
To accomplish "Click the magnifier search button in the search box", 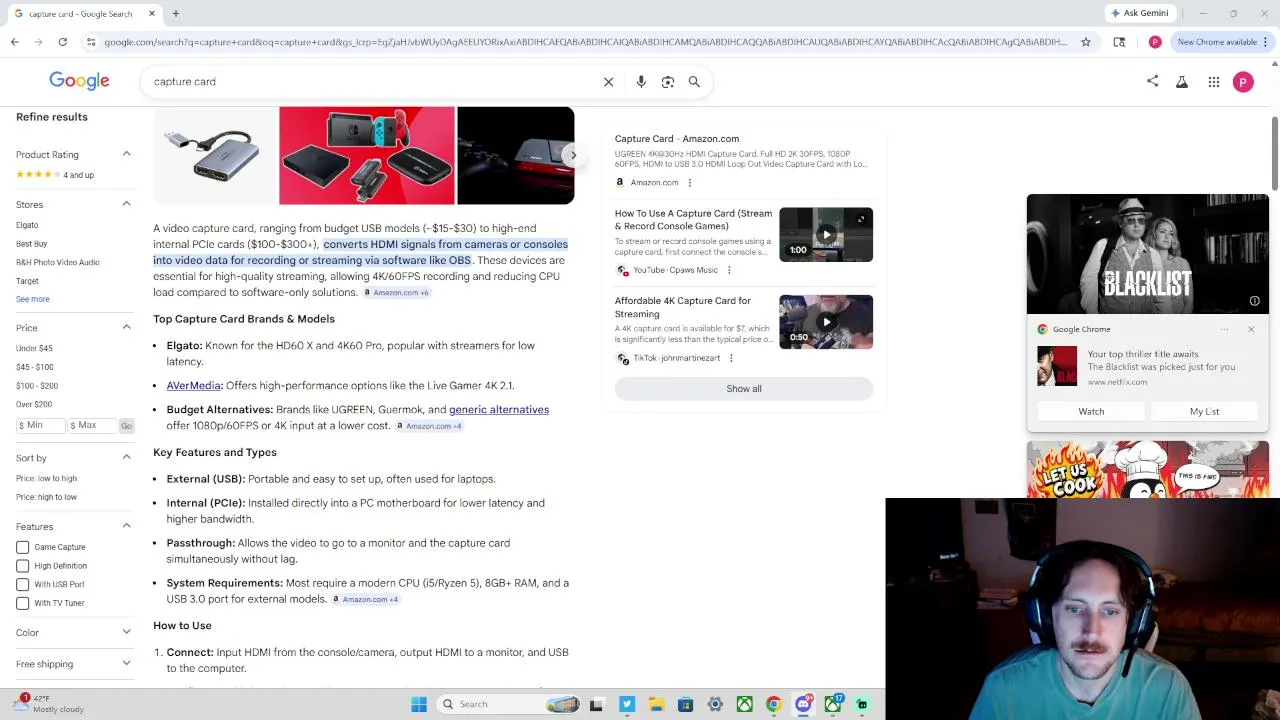I will coord(694,82).
